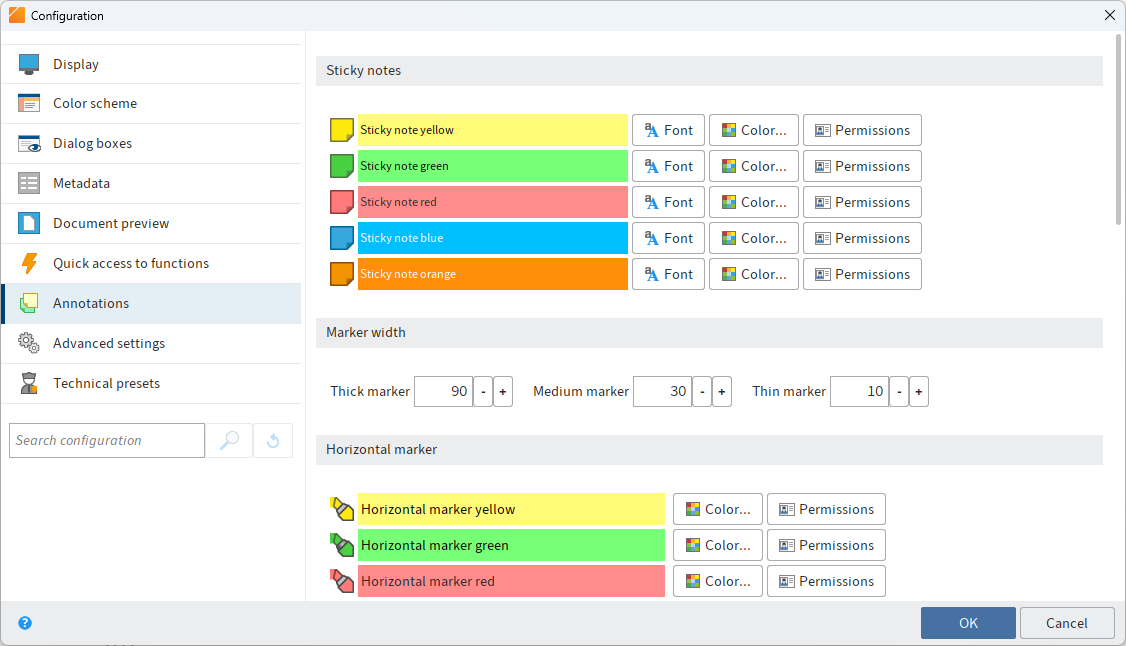The image size is (1126, 646).
Task: Click the help question mark icon
Action: (24, 623)
